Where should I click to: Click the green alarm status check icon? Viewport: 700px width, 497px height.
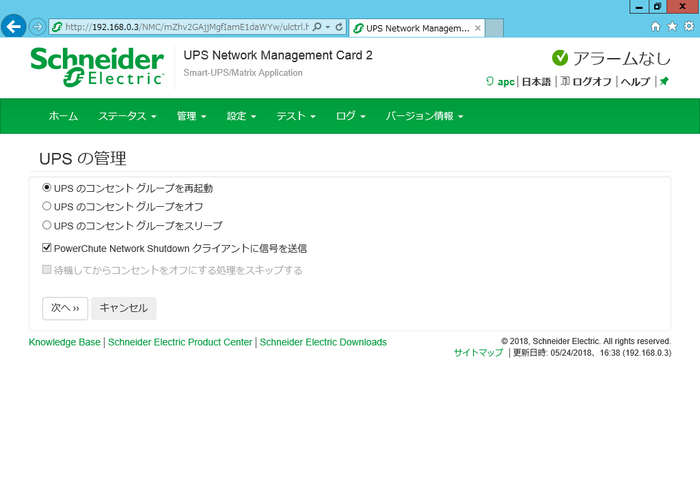[x=560, y=58]
